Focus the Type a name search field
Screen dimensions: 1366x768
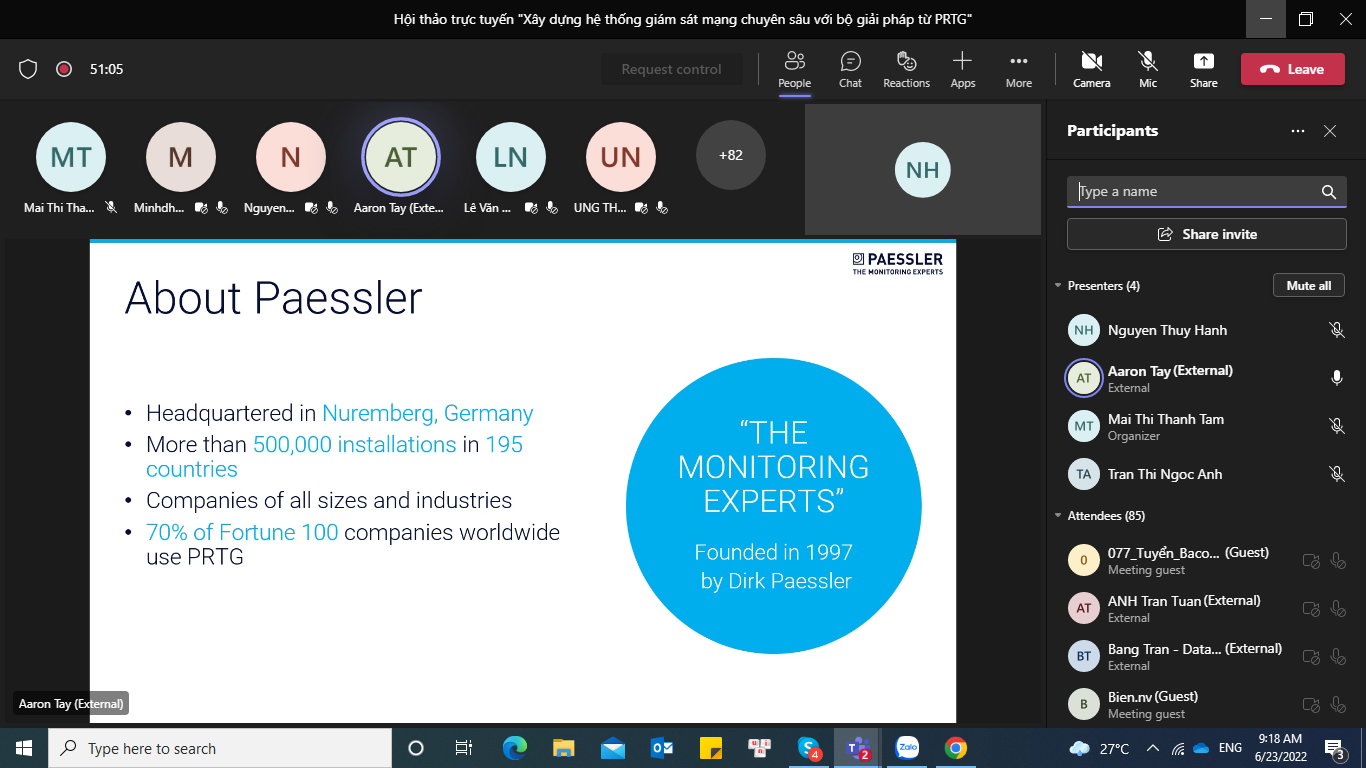(x=1207, y=191)
